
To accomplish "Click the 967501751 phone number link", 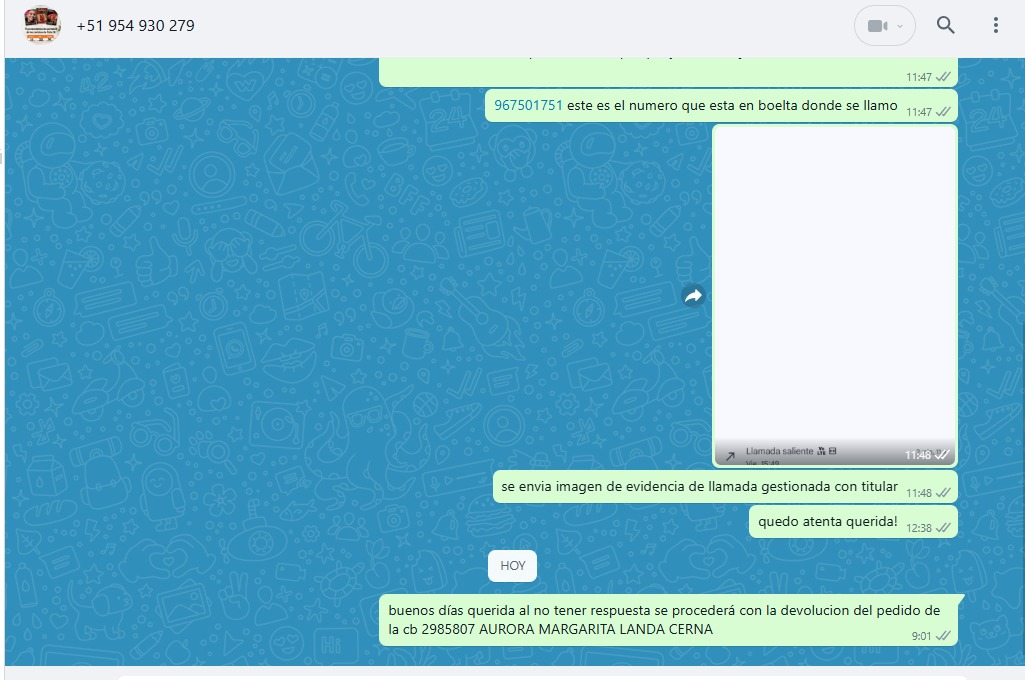I will pyautogui.click(x=528, y=105).
